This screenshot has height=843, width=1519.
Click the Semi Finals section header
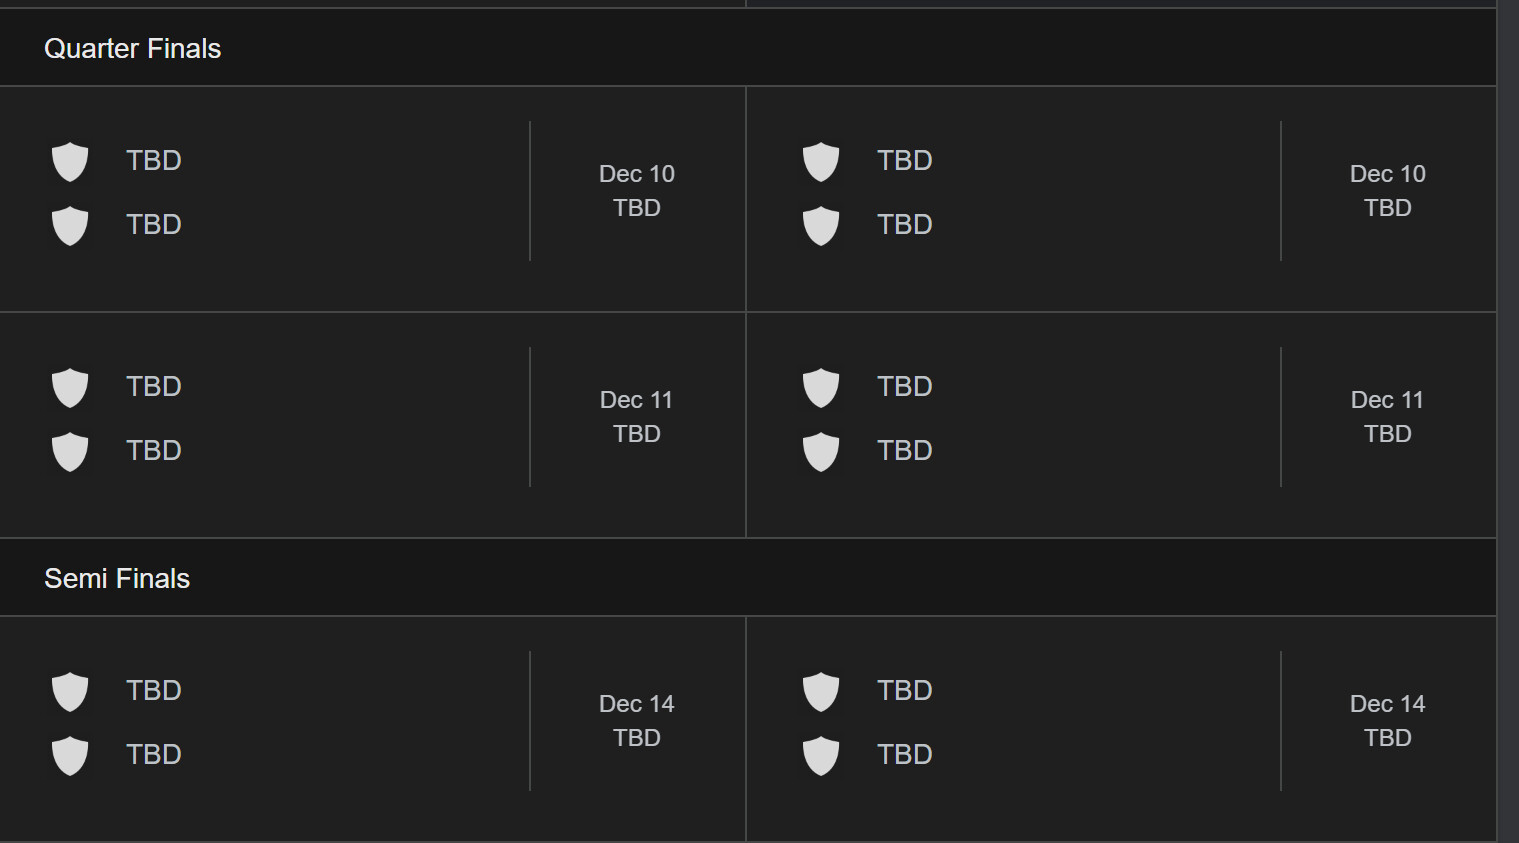(x=117, y=578)
